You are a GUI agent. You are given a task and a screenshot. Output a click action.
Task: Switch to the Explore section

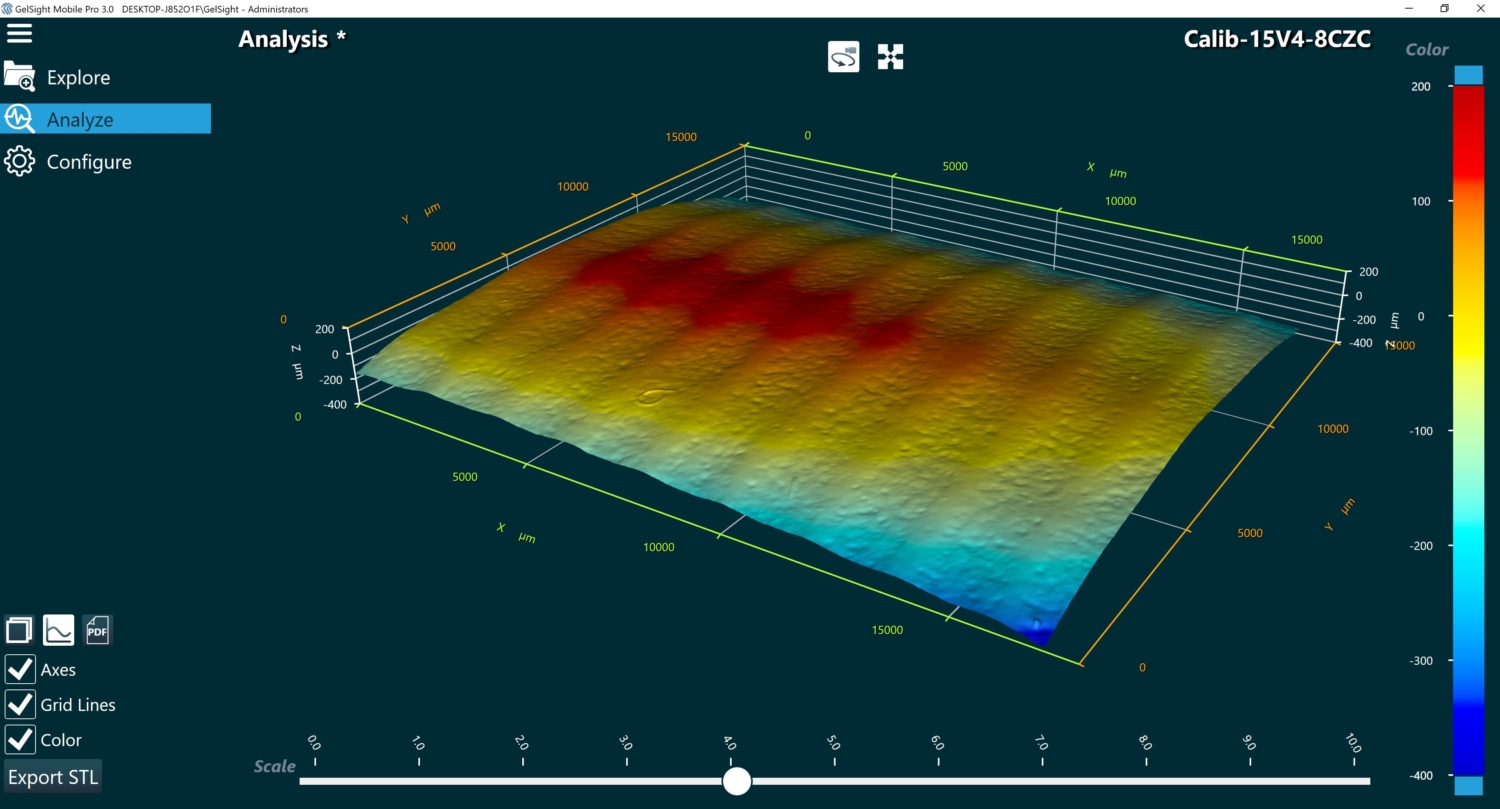pos(79,76)
